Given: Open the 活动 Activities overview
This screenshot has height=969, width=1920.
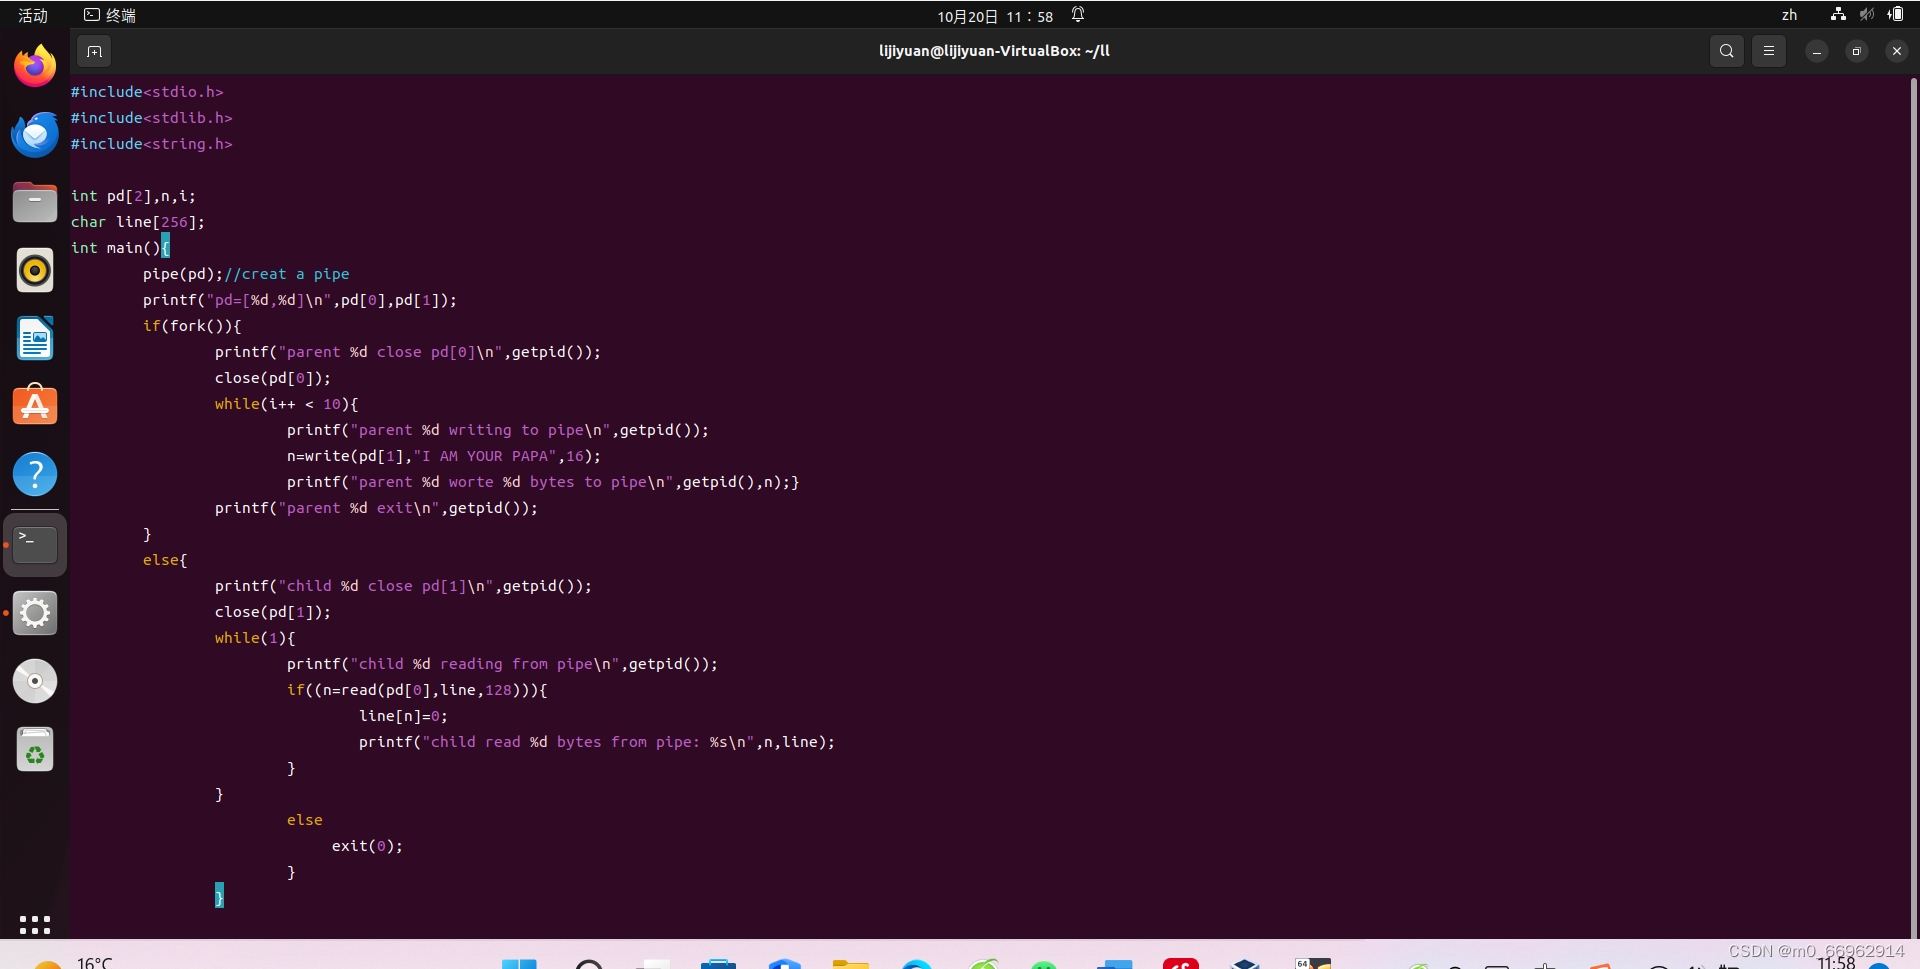Looking at the screenshot, I should tap(33, 15).
